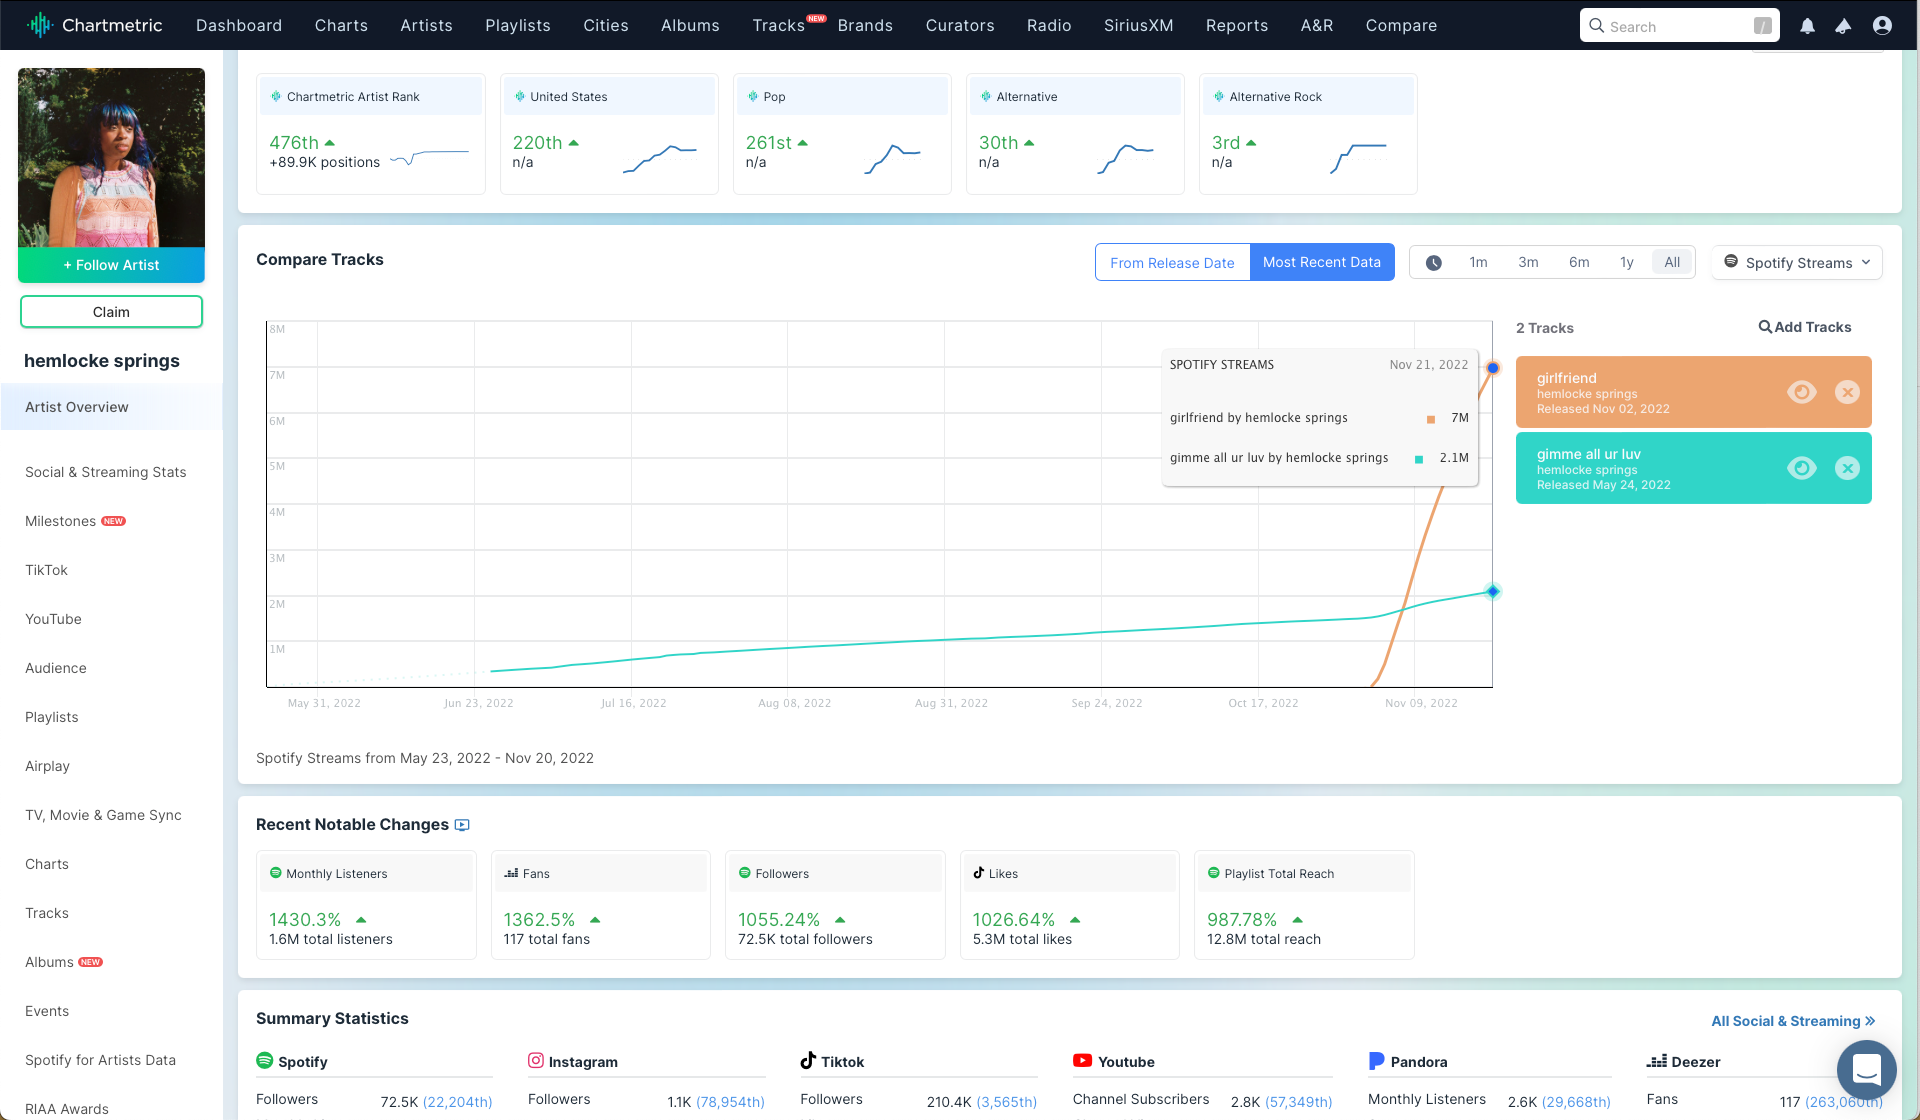Toggle visibility of girlfriend track
The height and width of the screenshot is (1120, 1920).
click(1801, 392)
